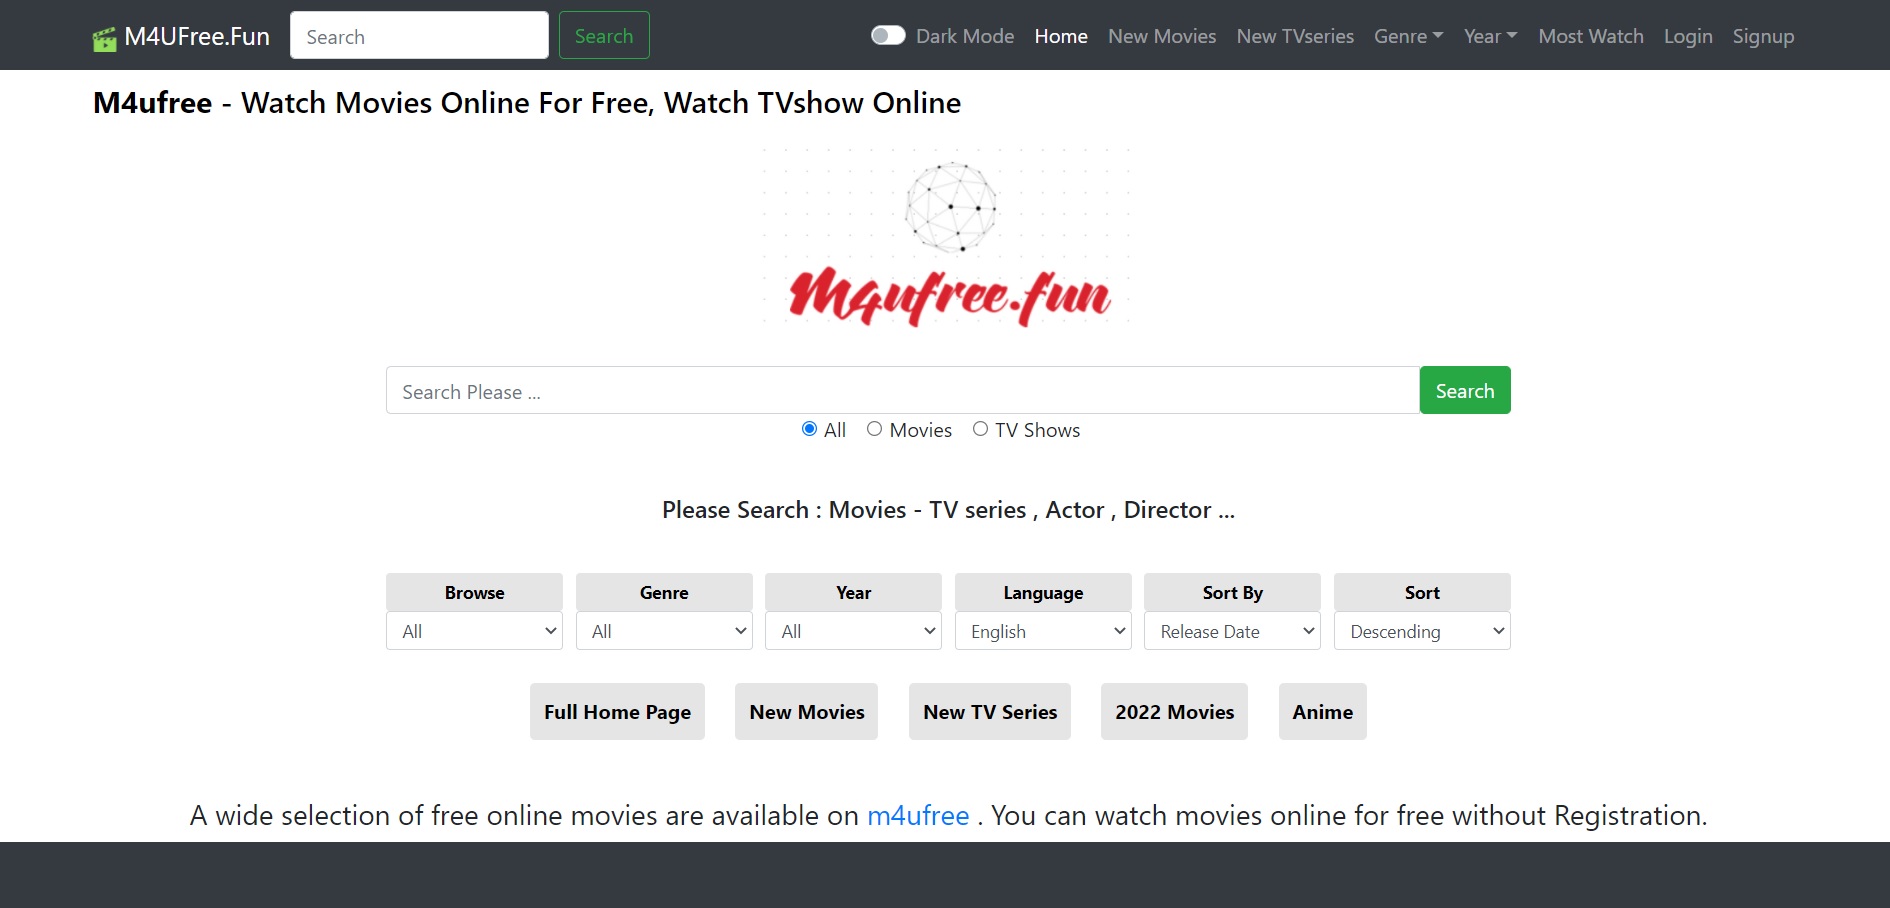Click the New TV Series button
Screen dimensions: 1890x908
pyautogui.click(x=990, y=712)
